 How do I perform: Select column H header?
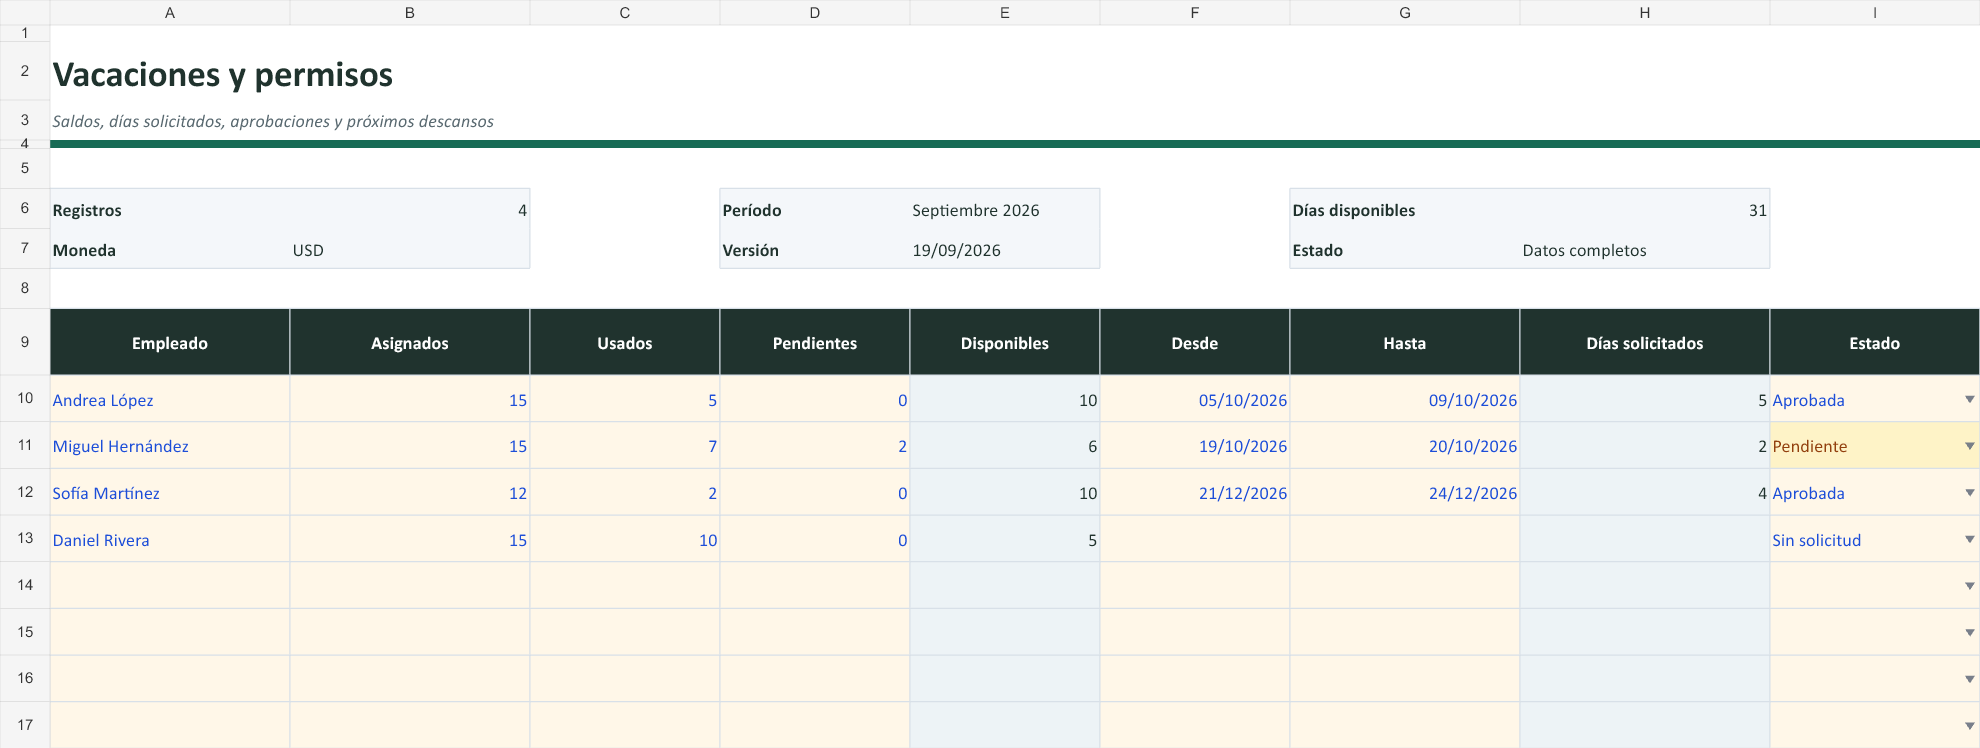pos(1645,12)
